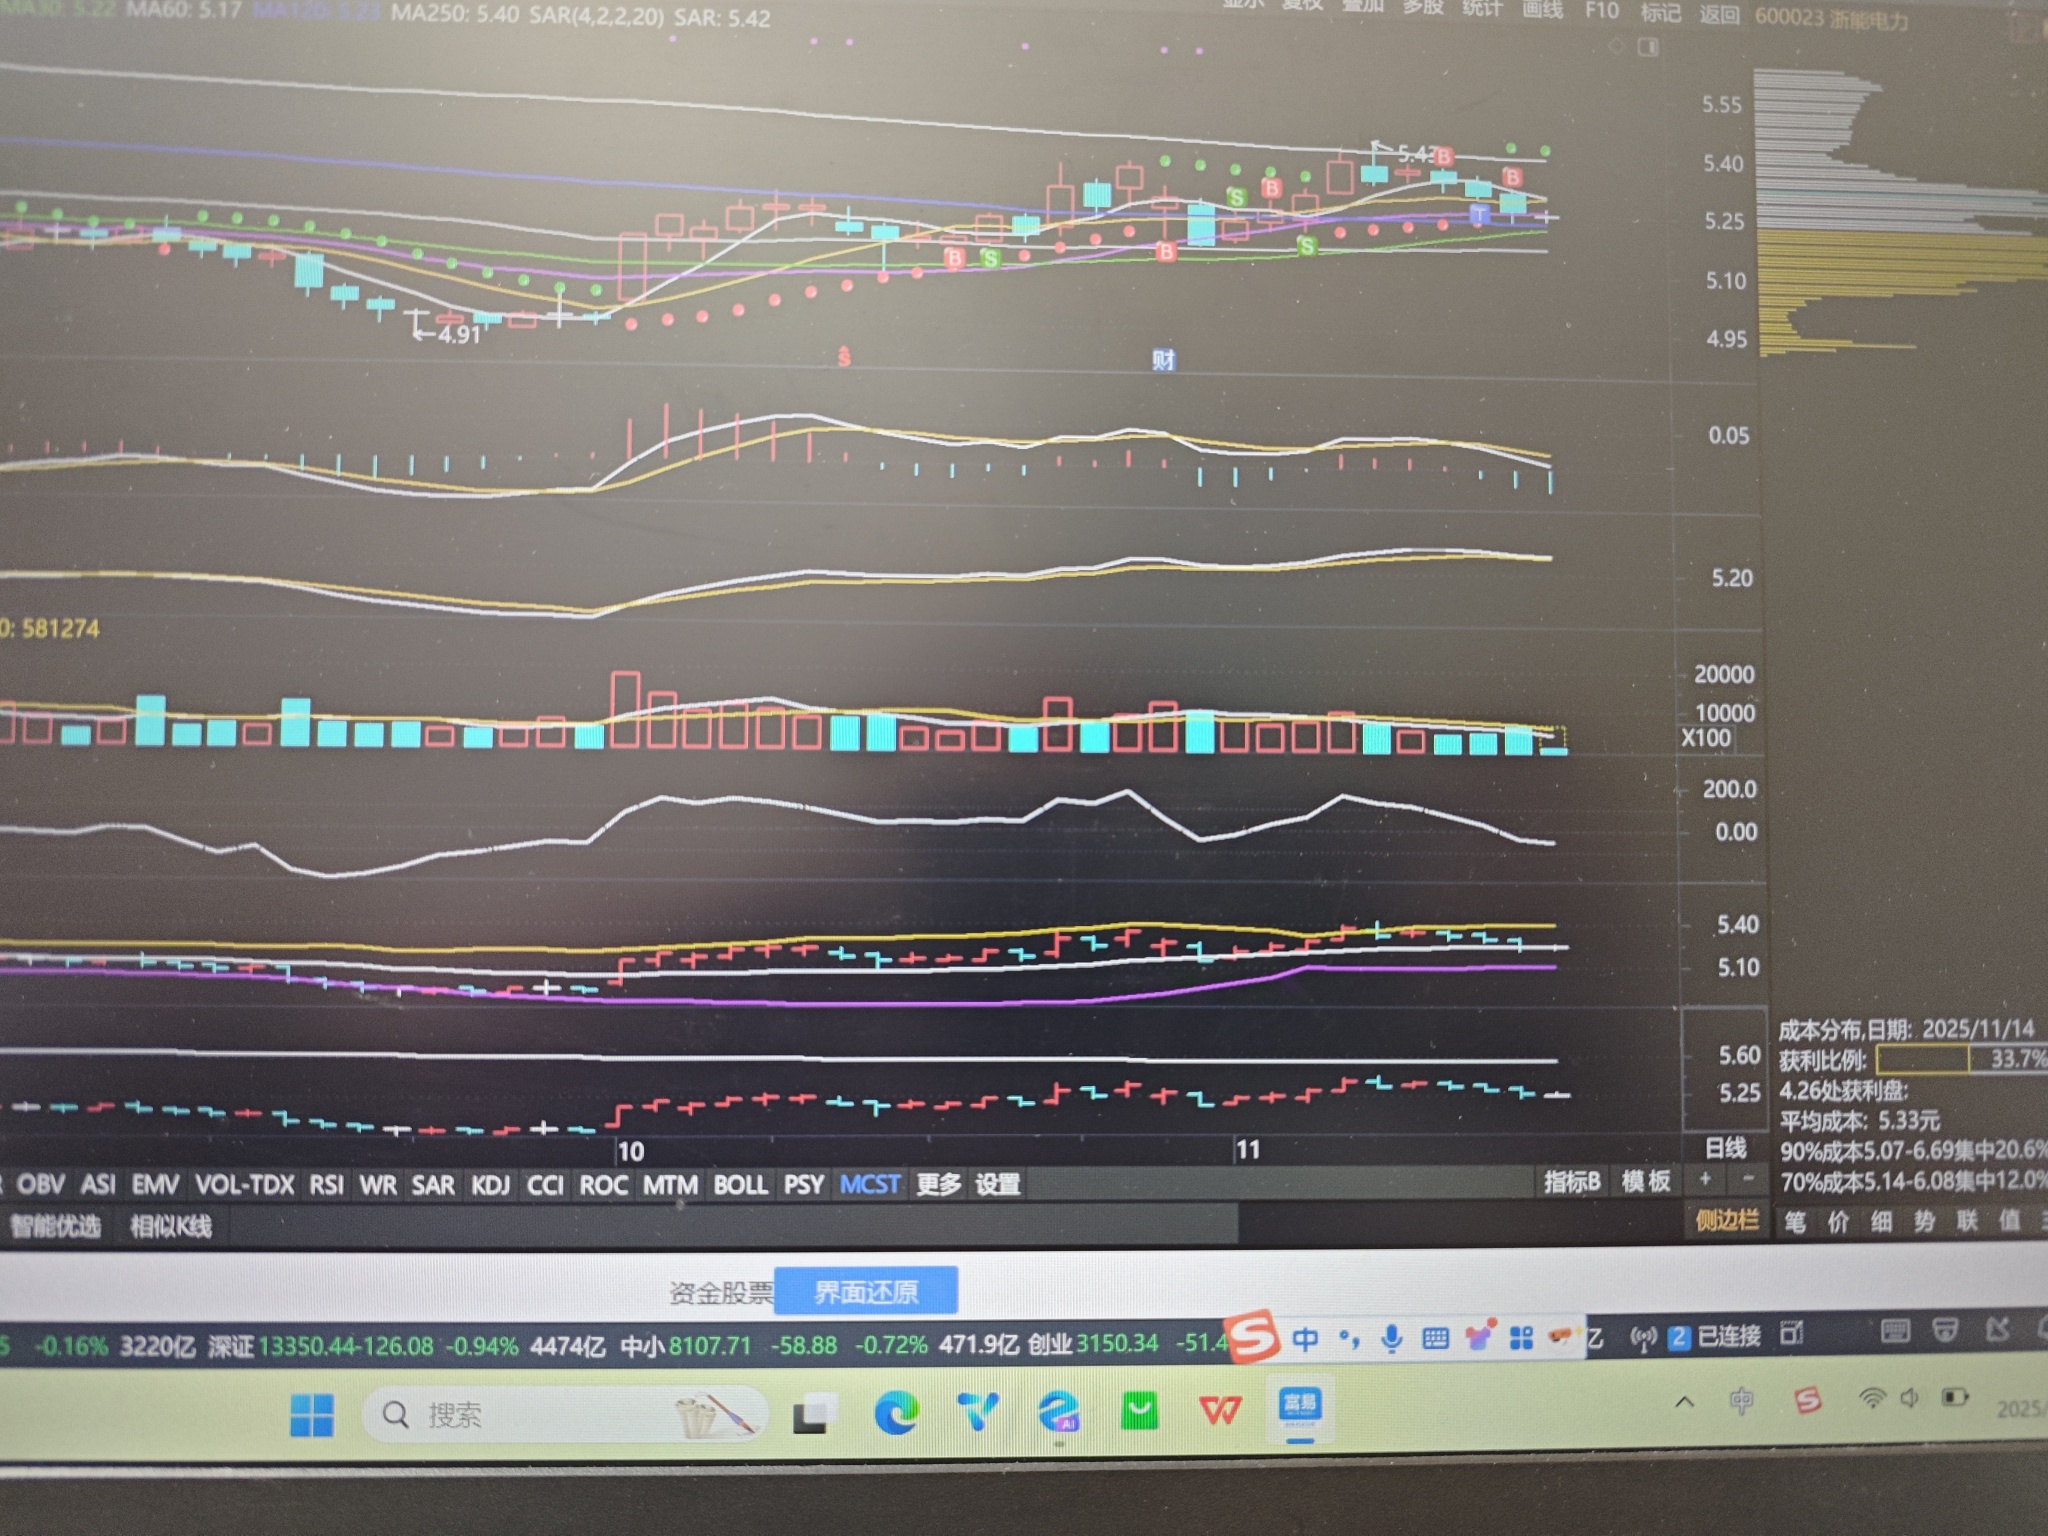Toggle Sogou Chinese/English input mode 中
The width and height of the screenshot is (2048, 1536).
1305,1338
